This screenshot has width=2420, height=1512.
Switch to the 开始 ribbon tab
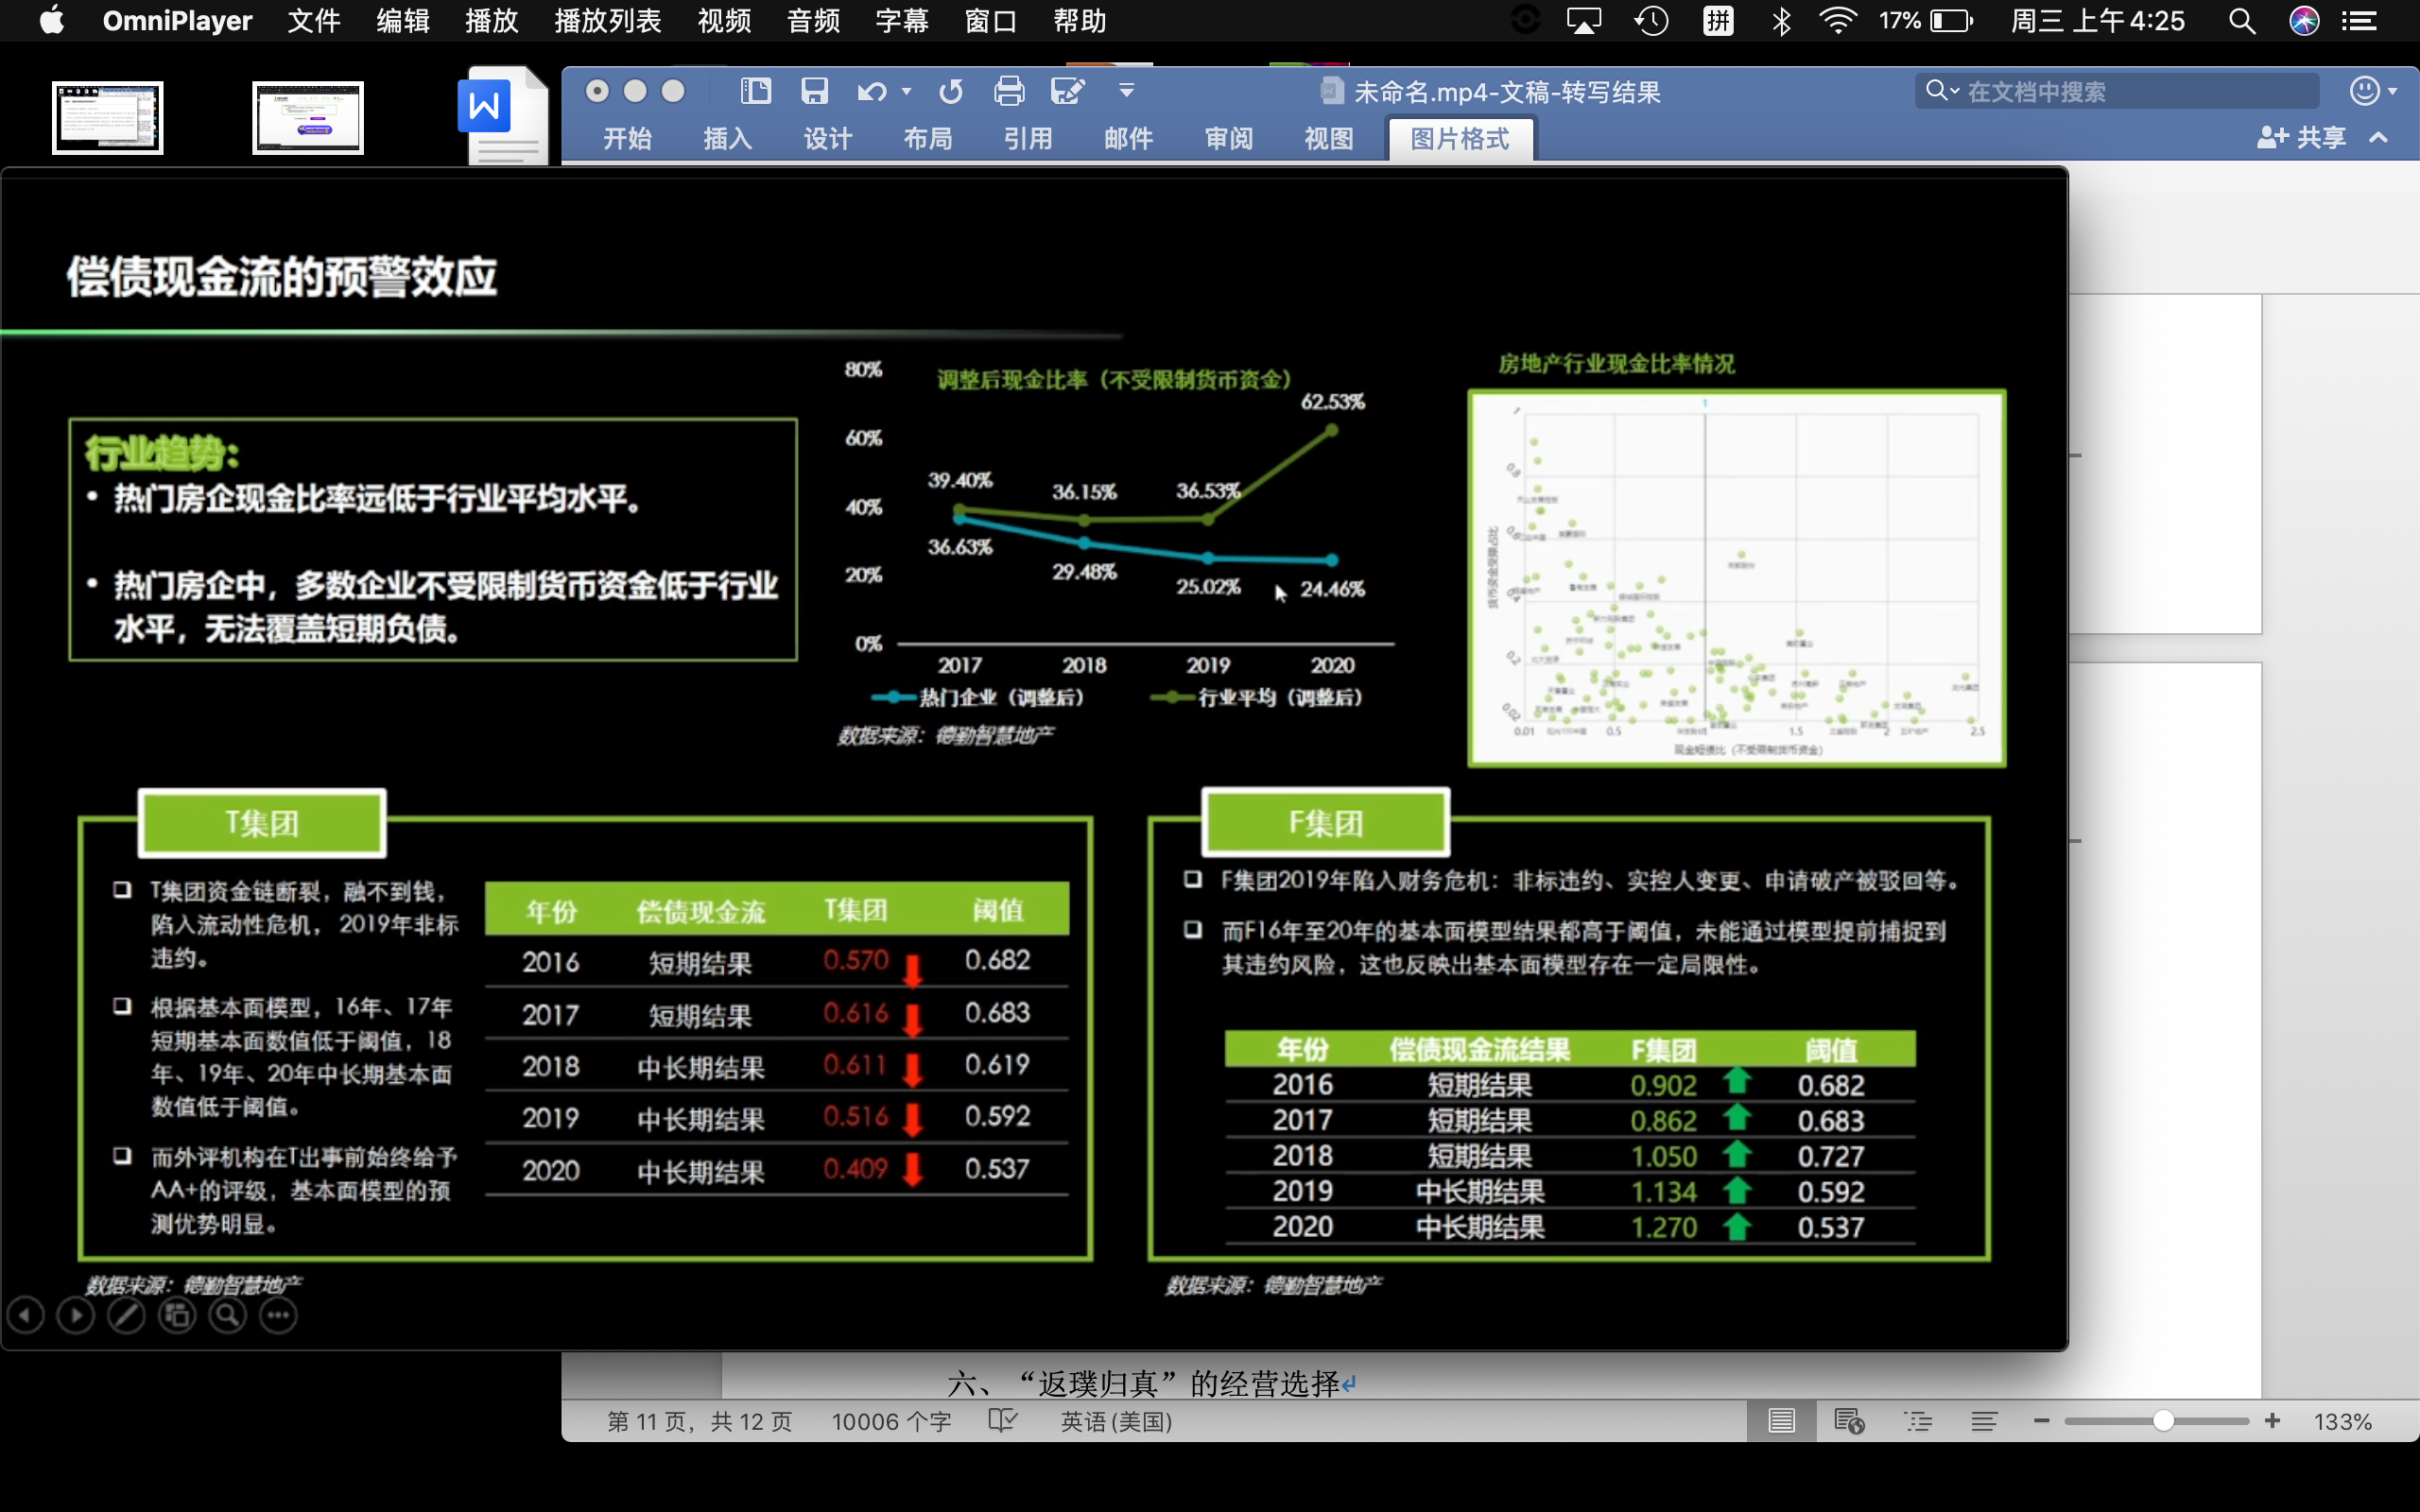click(x=627, y=138)
